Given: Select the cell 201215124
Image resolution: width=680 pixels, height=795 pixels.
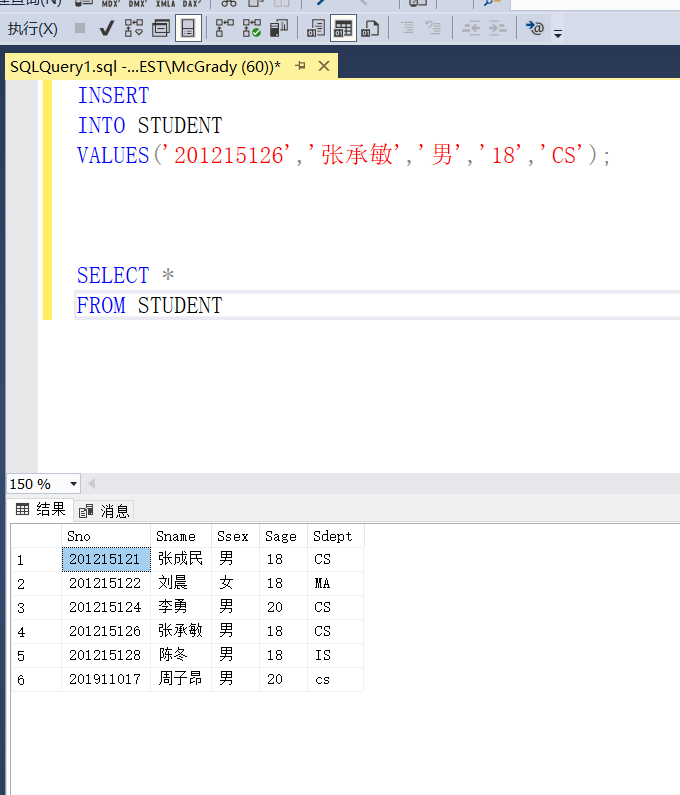Looking at the screenshot, I should coord(106,607).
